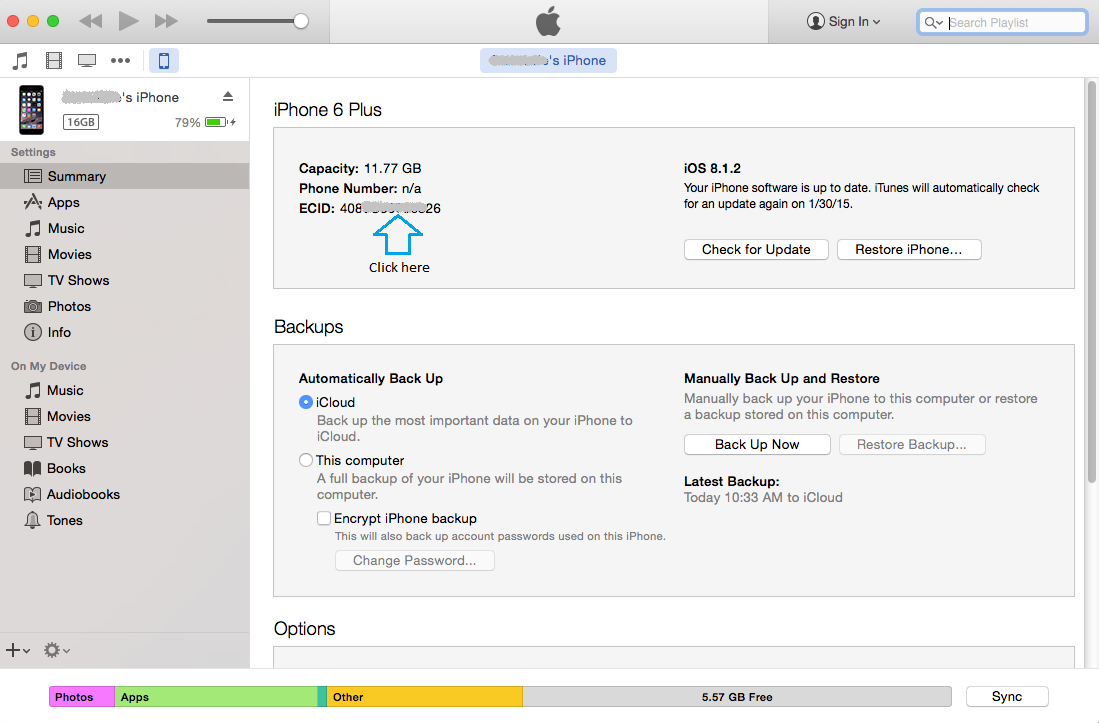Click the 16GB capacity badge
The width and height of the screenshot is (1099, 723).
click(81, 122)
